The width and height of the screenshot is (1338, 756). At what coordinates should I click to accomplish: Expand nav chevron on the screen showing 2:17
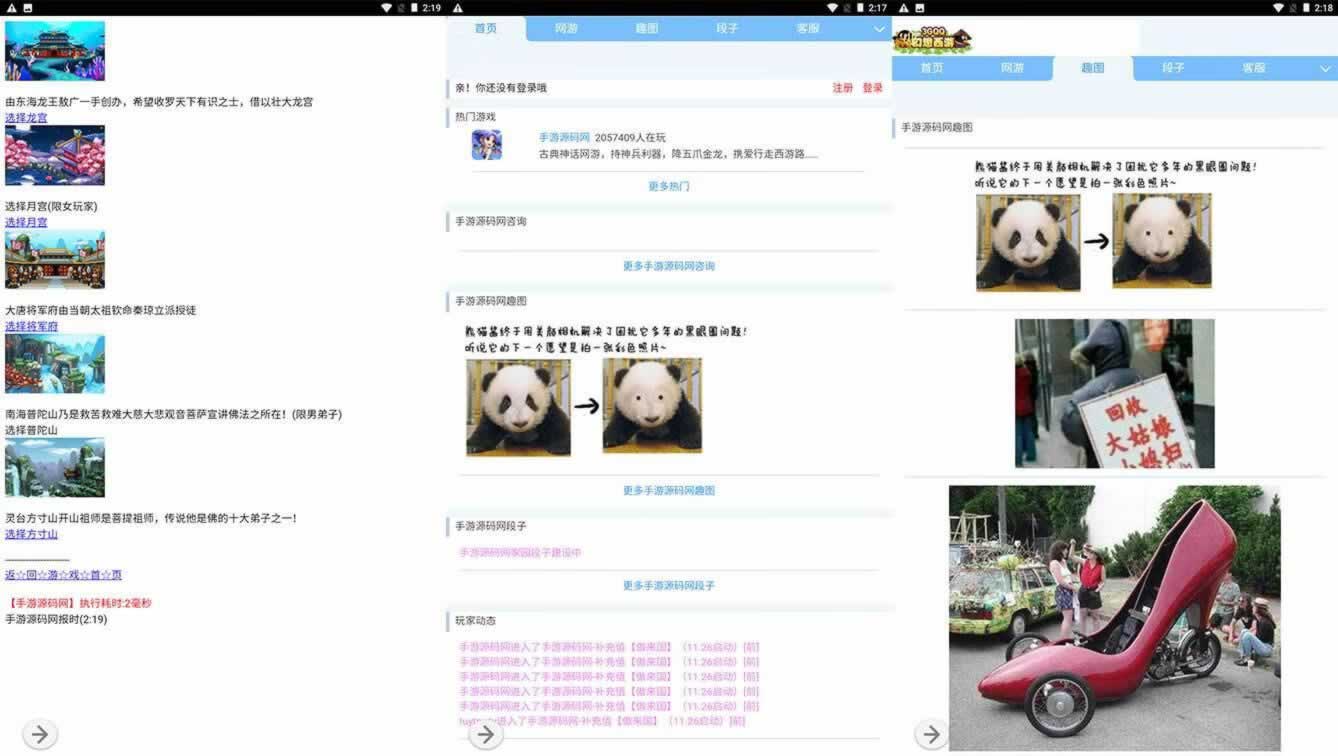click(879, 29)
